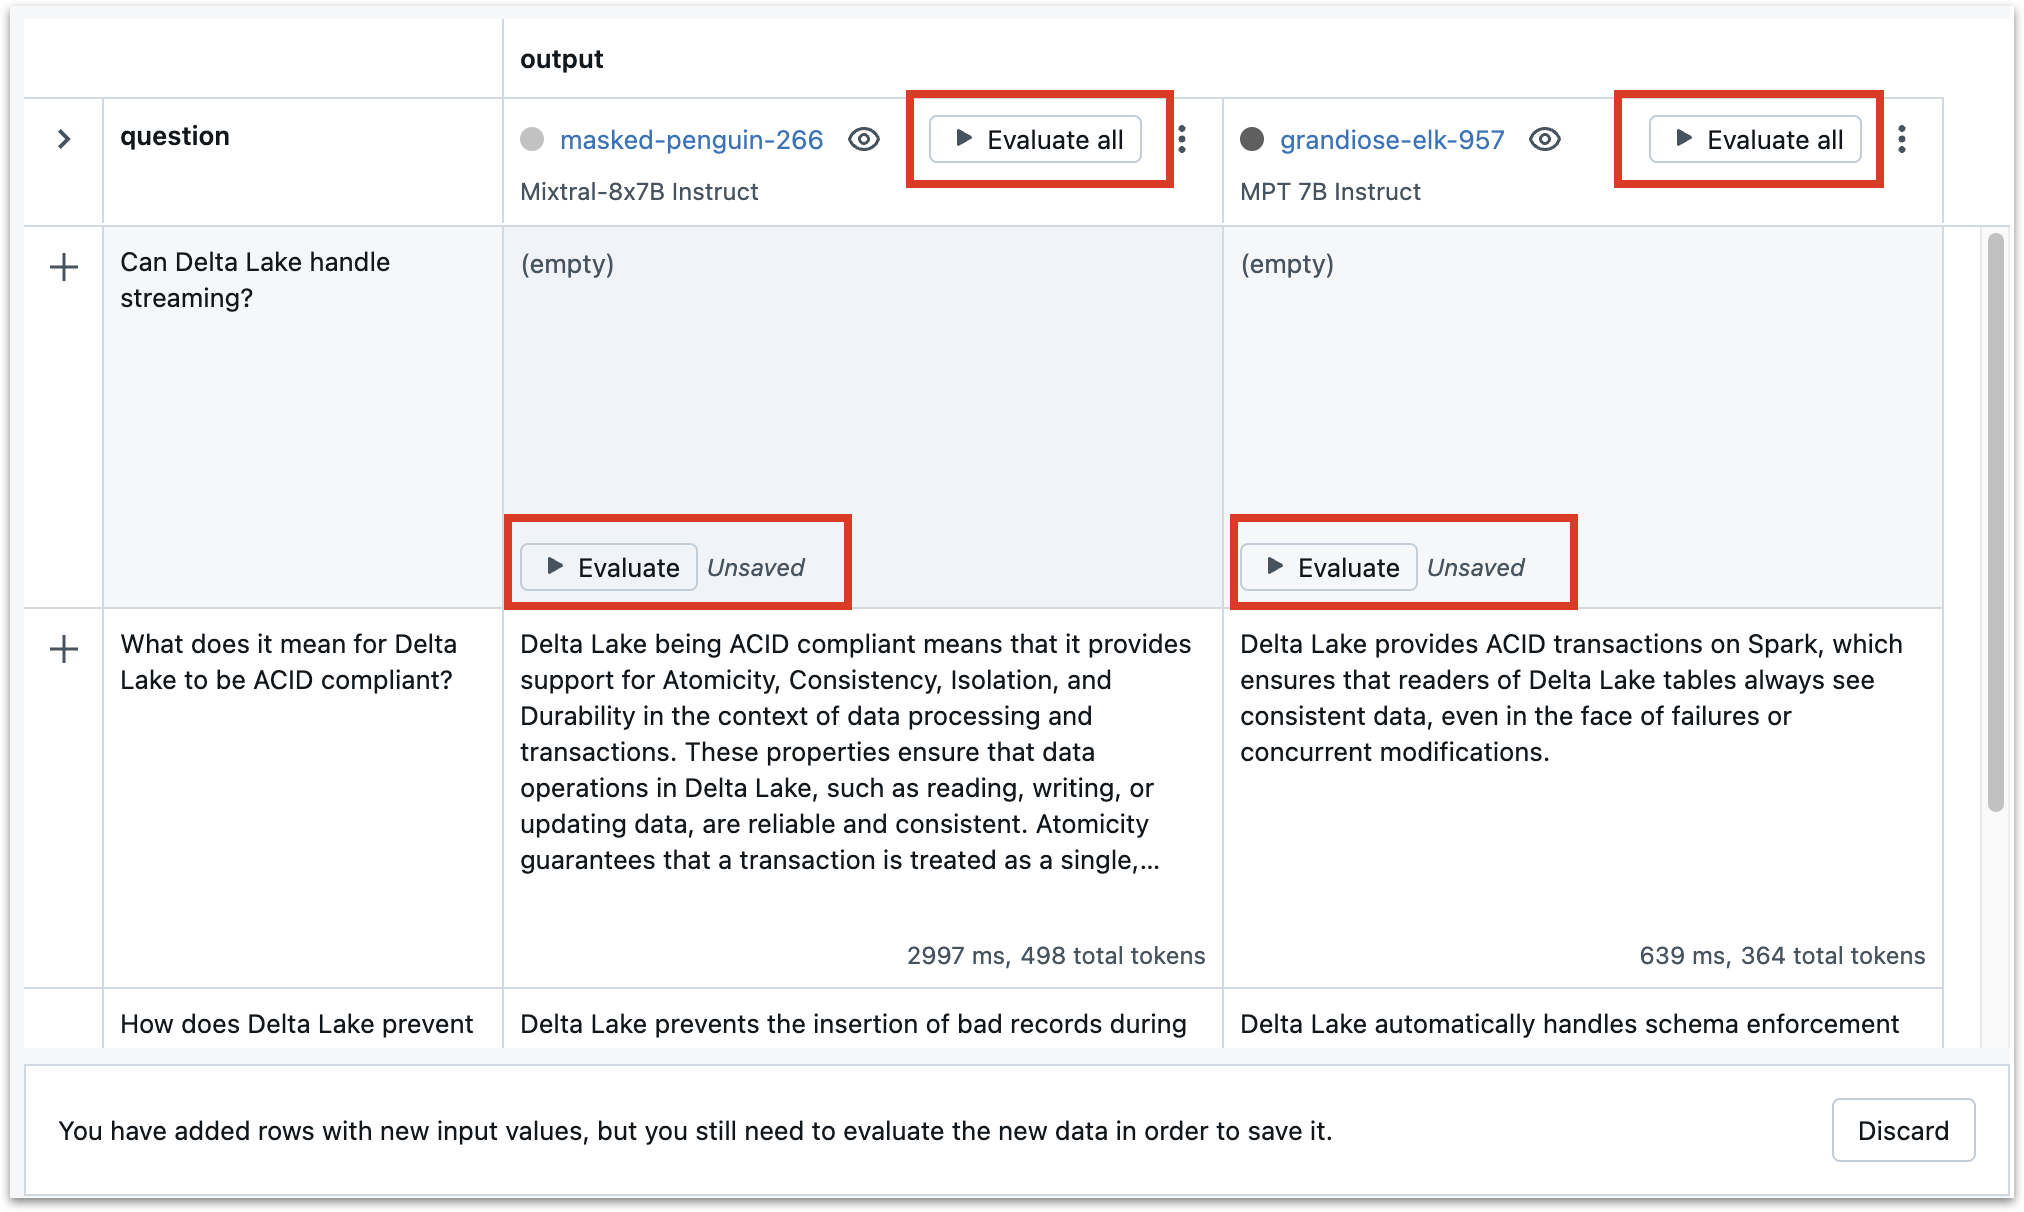
Task: Evaluate streaming question for MPT 7B Instruct
Action: [1329, 567]
